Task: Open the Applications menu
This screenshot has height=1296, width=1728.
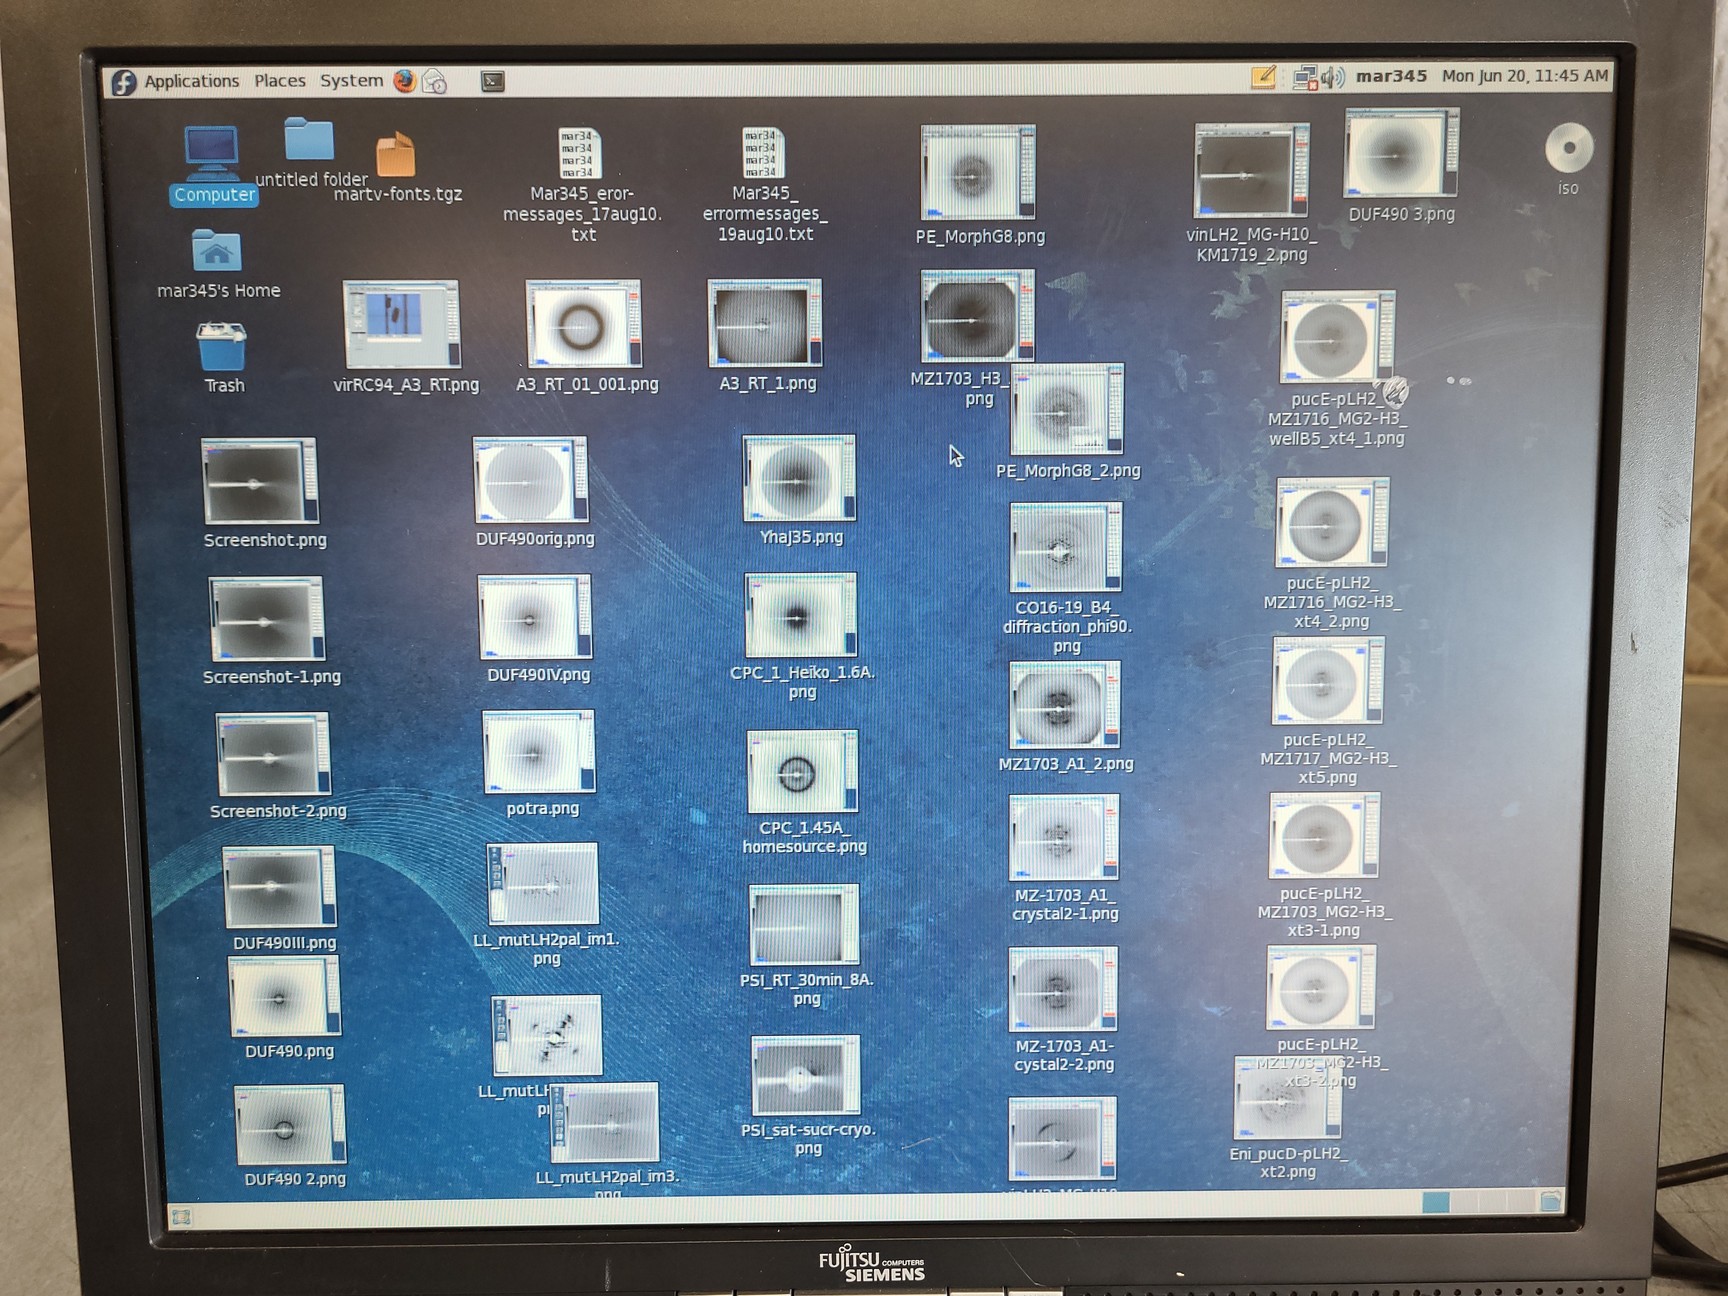Action: pos(190,81)
